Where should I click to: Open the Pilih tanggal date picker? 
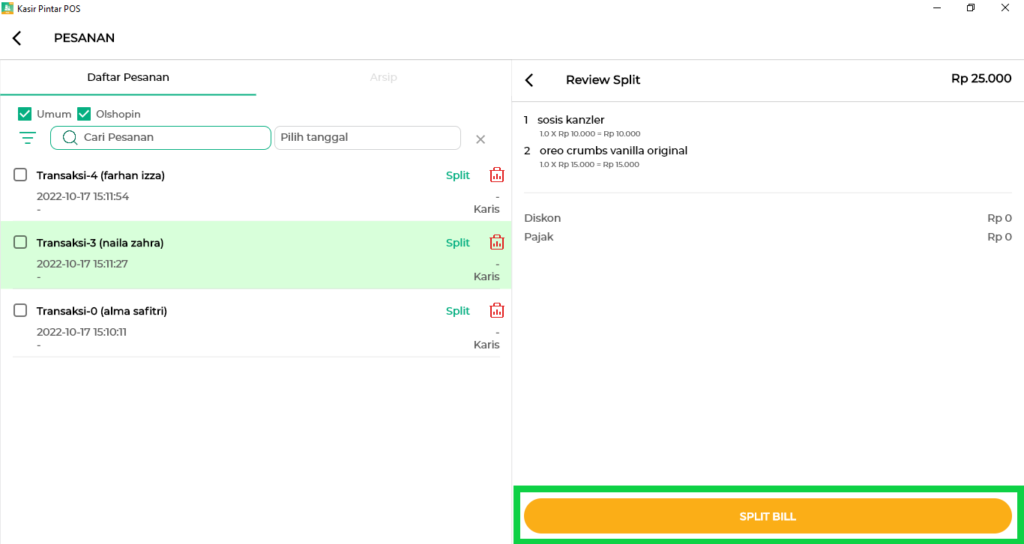click(367, 138)
